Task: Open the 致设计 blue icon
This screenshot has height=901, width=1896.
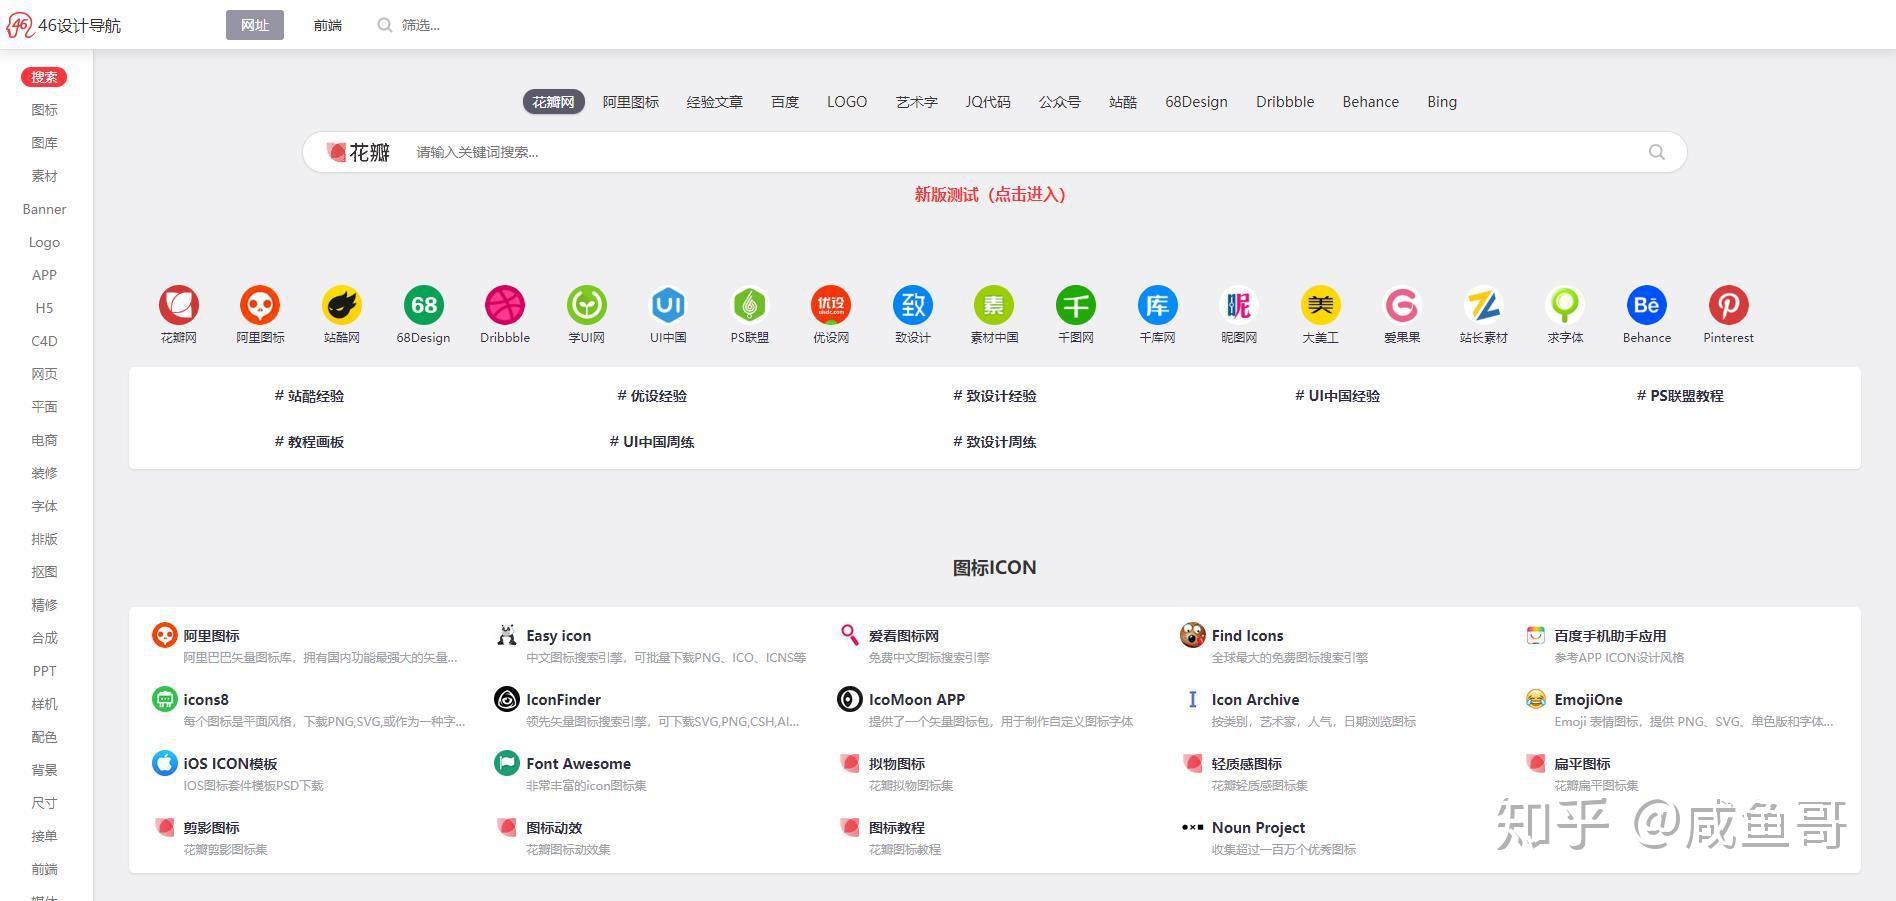Action: coord(913,305)
